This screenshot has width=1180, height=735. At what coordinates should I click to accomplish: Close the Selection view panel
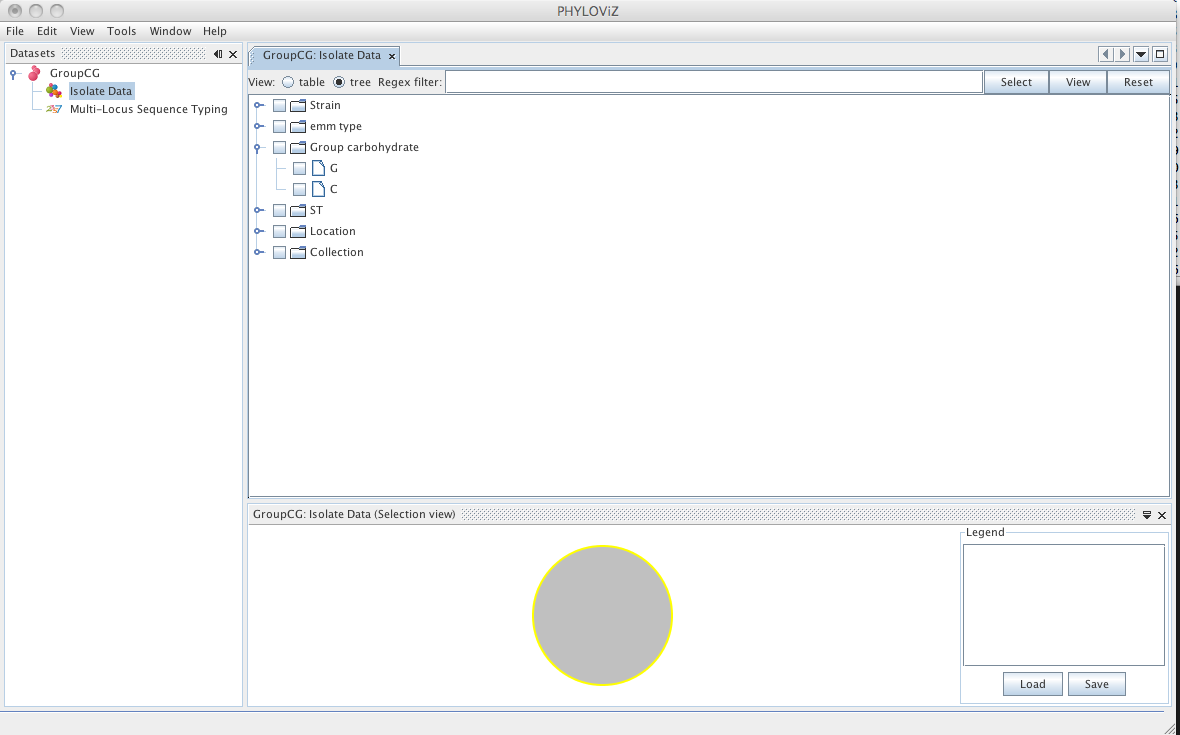tap(1162, 515)
